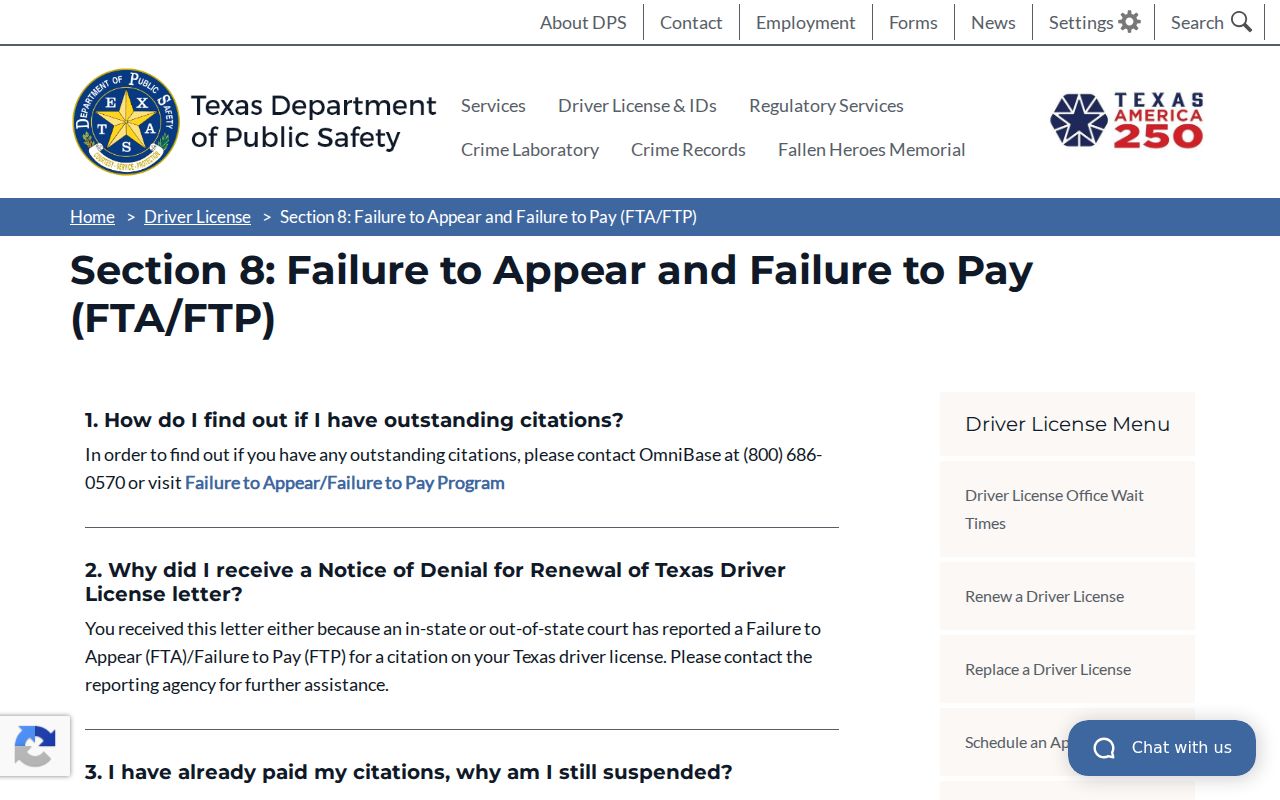The image size is (1280, 800).
Task: Click the Home breadcrumb link
Action: [x=92, y=217]
